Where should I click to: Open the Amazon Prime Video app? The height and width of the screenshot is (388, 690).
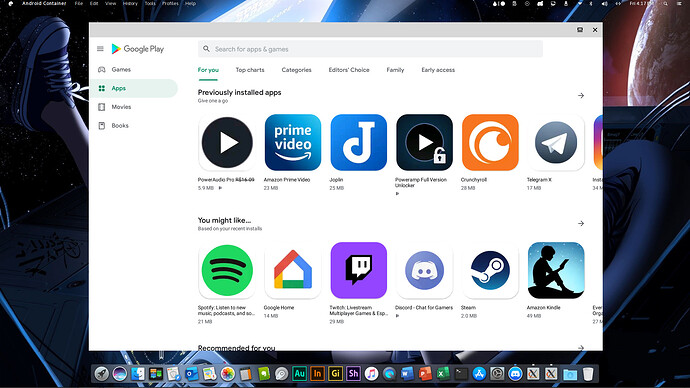point(293,143)
